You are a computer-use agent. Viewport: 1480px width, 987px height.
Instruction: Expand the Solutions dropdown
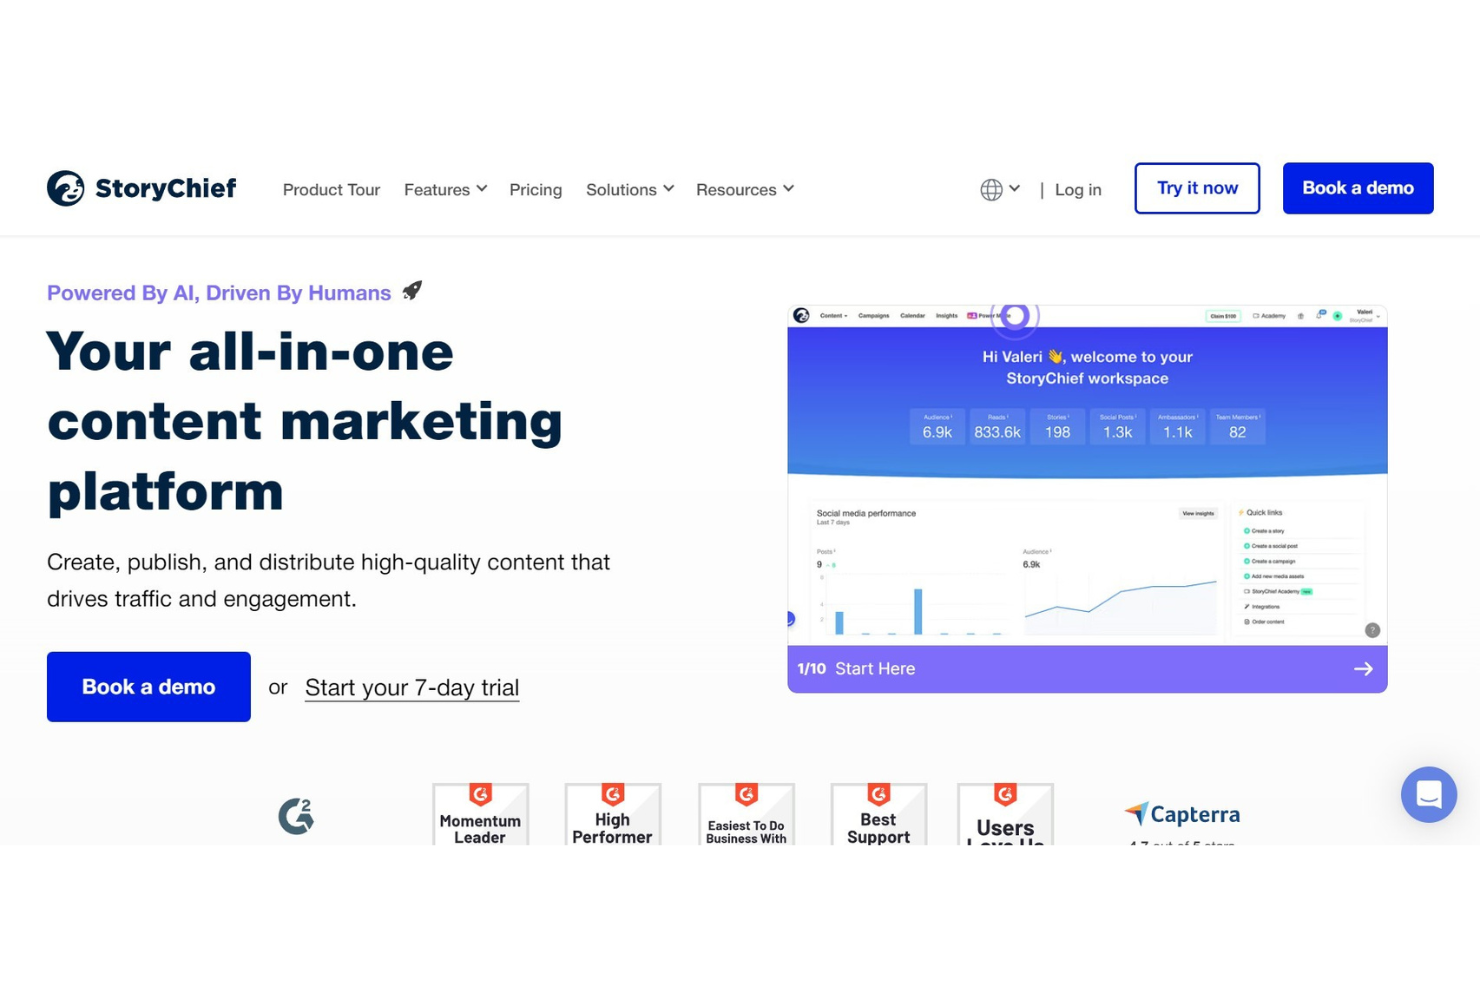pos(630,189)
